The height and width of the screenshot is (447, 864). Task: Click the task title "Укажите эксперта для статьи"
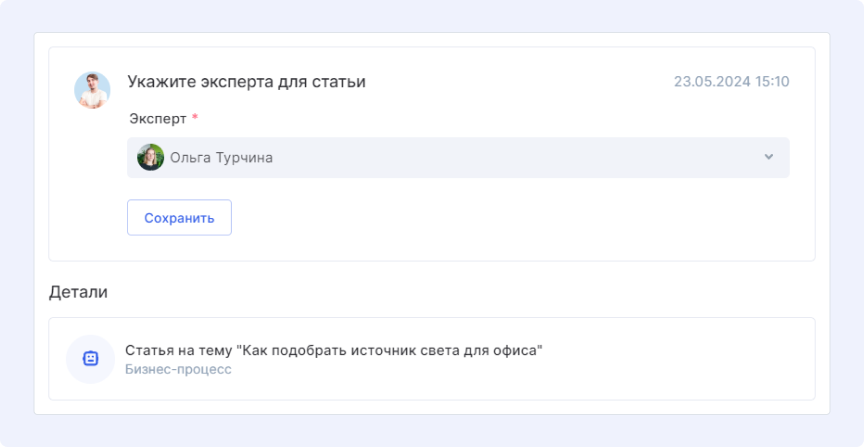[246, 82]
